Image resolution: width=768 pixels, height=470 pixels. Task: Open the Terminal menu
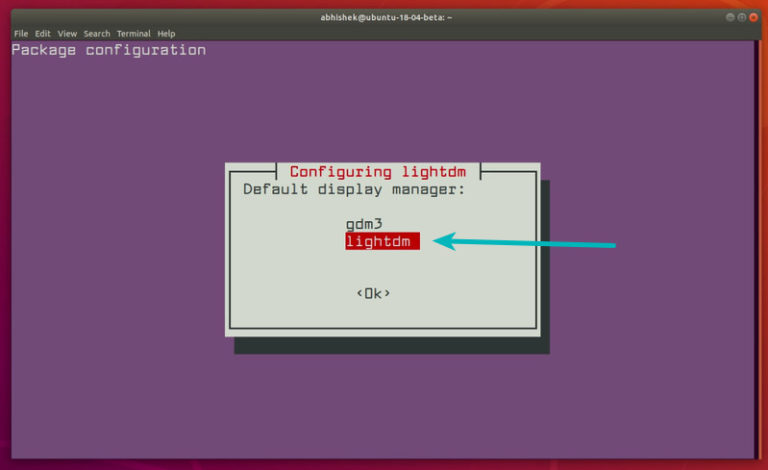coord(133,33)
